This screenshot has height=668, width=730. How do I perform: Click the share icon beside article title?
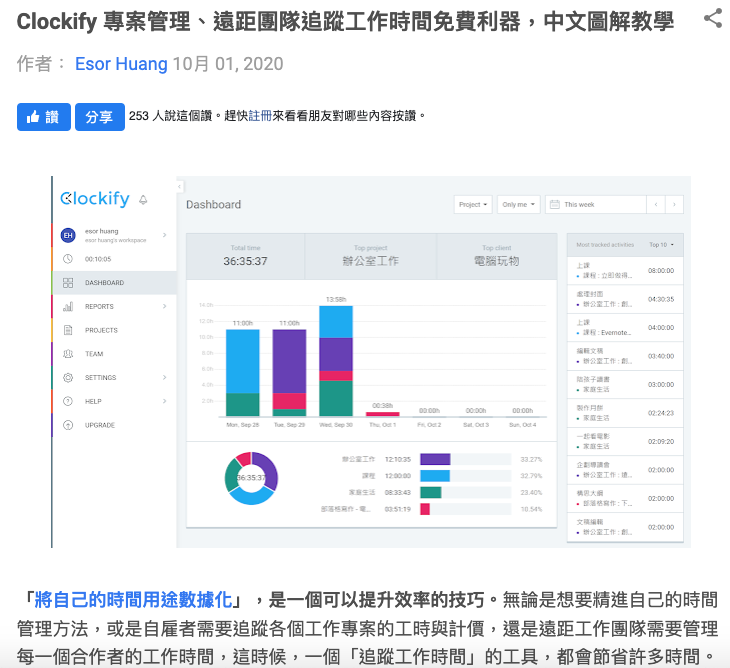point(713,19)
